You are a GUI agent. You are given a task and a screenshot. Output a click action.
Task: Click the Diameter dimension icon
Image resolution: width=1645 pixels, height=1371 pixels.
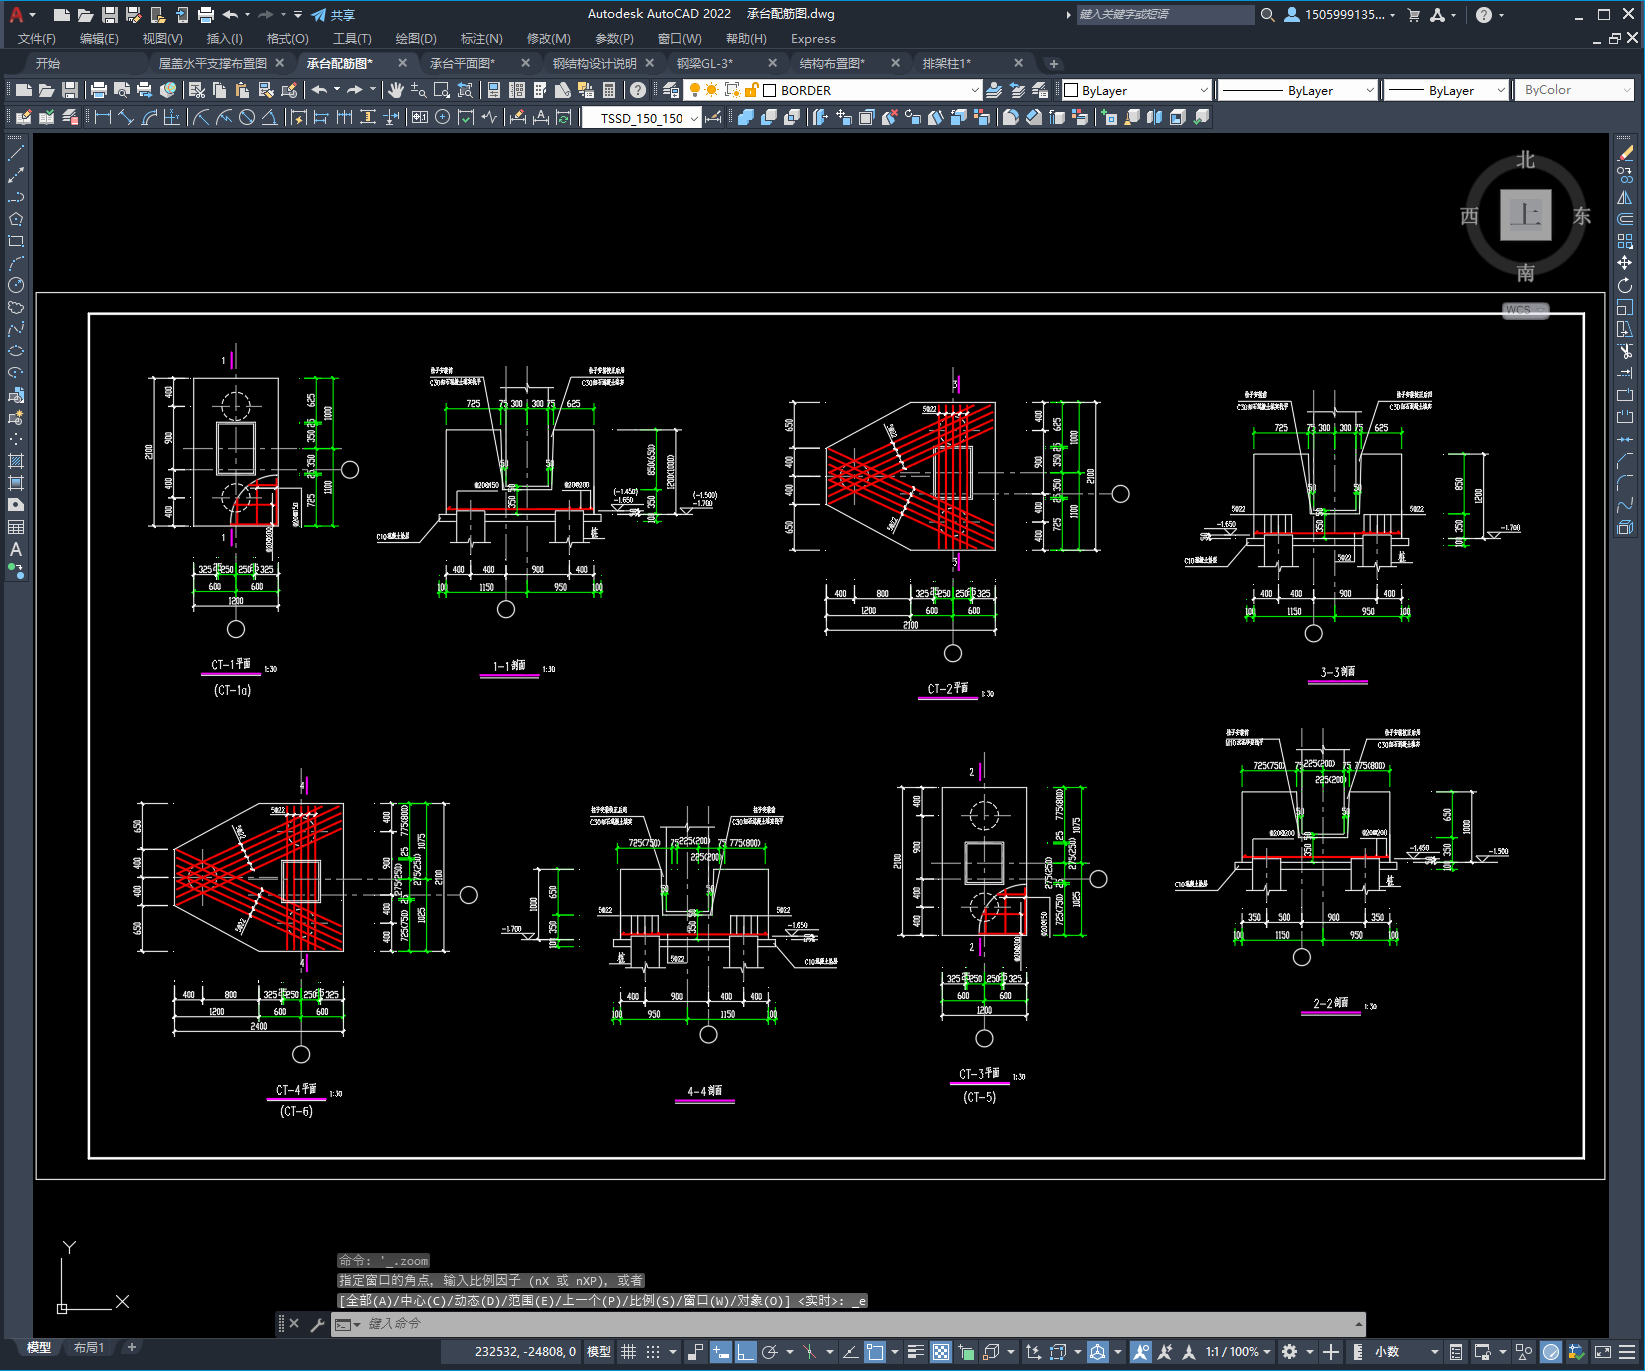click(247, 117)
